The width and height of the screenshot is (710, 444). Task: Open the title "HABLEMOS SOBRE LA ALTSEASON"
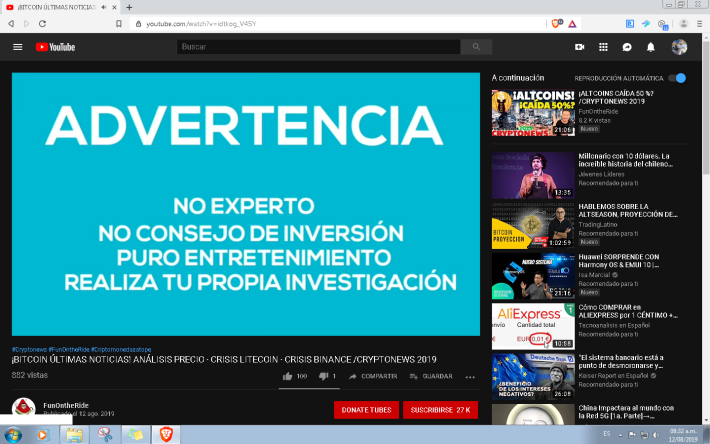(x=628, y=210)
